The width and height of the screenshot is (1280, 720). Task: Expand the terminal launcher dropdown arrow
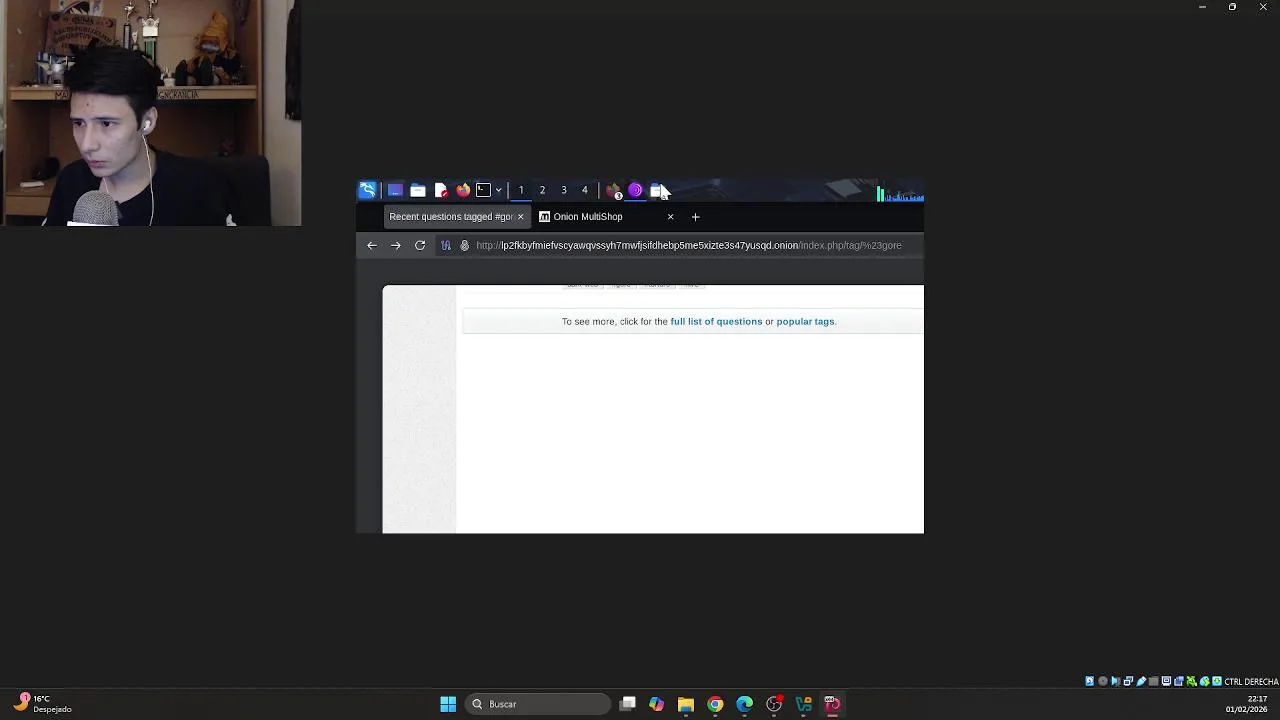498,190
